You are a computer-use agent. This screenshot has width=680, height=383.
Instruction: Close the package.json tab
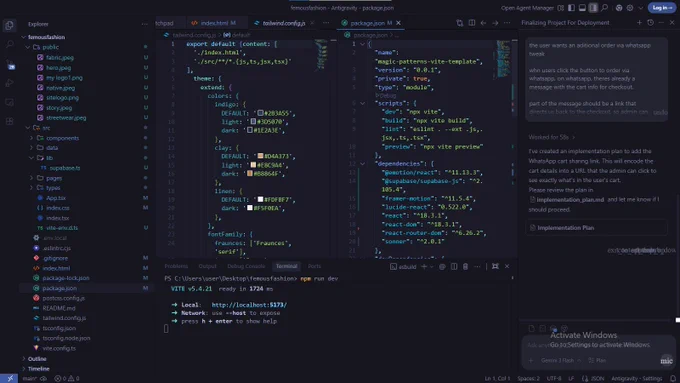pos(399,23)
